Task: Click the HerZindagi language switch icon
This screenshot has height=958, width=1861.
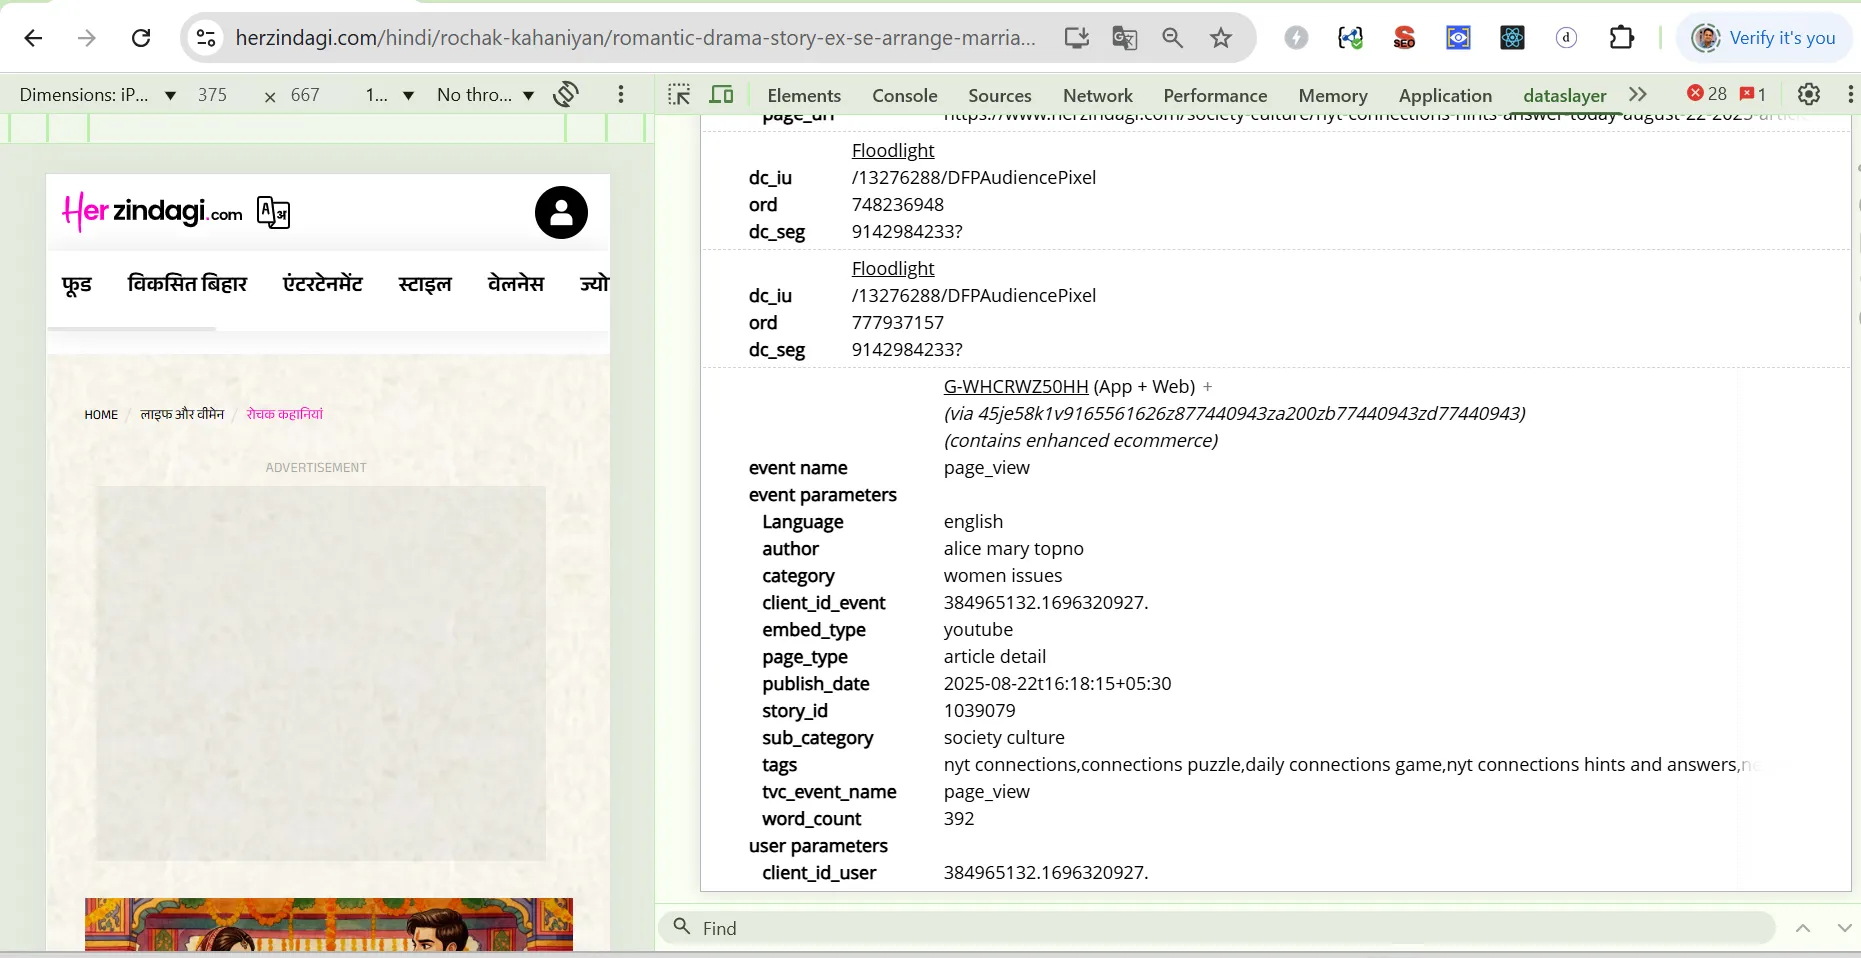Action: point(273,212)
